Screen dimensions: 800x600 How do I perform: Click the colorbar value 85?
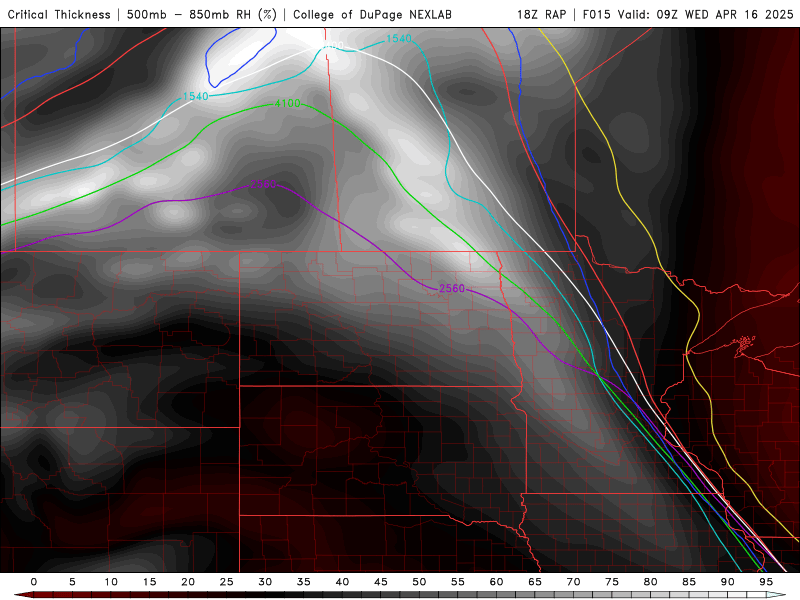[689, 582]
